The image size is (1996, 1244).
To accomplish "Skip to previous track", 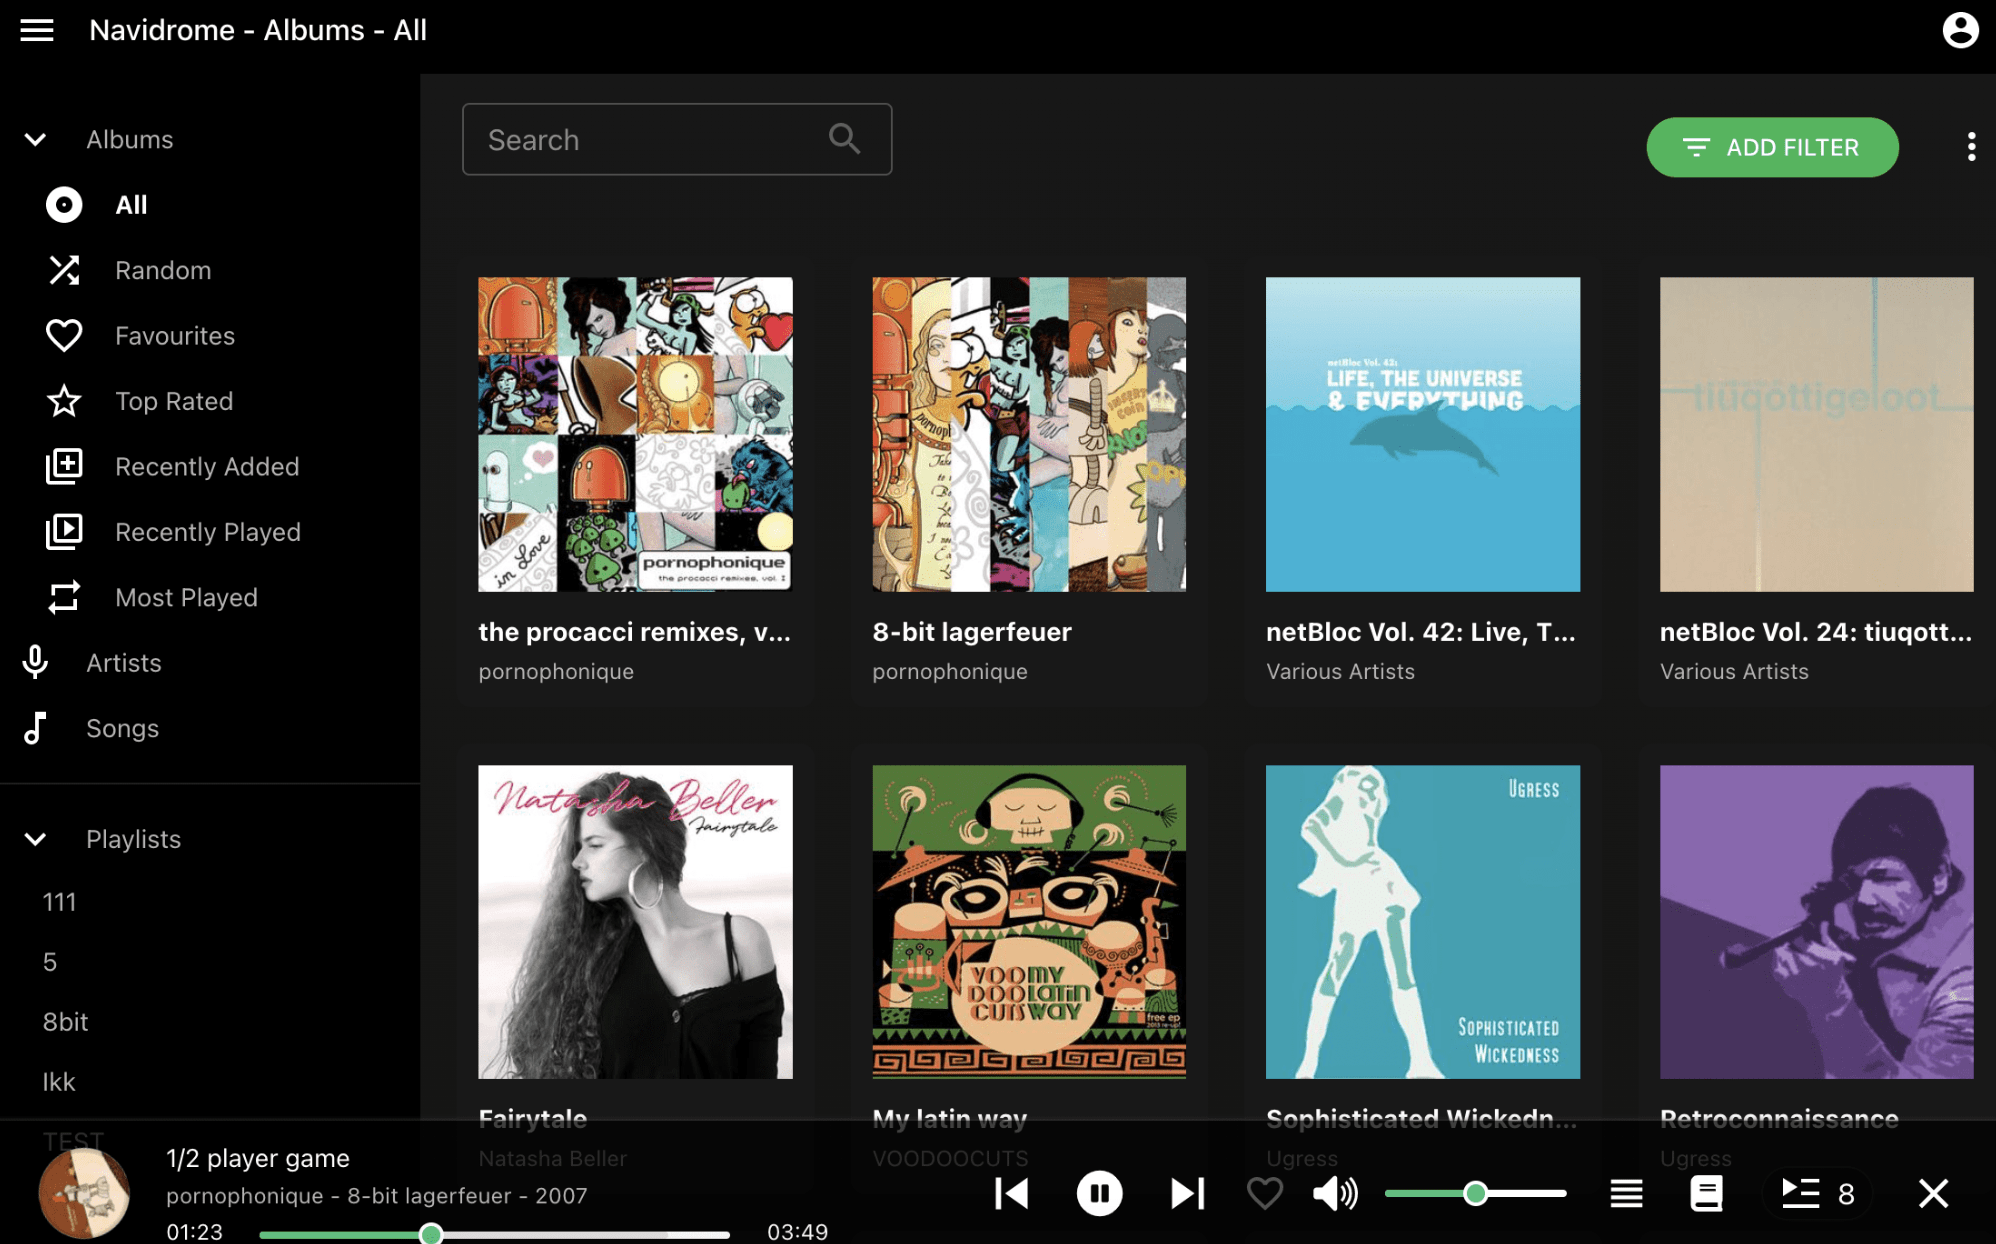I will pos(1012,1193).
